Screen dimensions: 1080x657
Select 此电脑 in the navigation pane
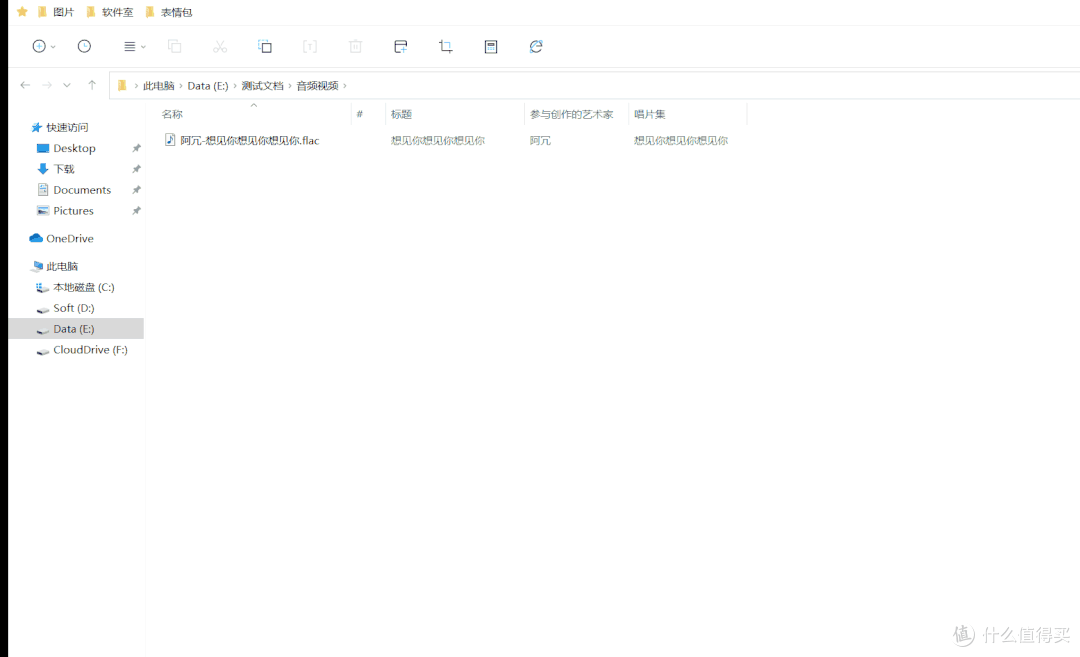(x=62, y=267)
